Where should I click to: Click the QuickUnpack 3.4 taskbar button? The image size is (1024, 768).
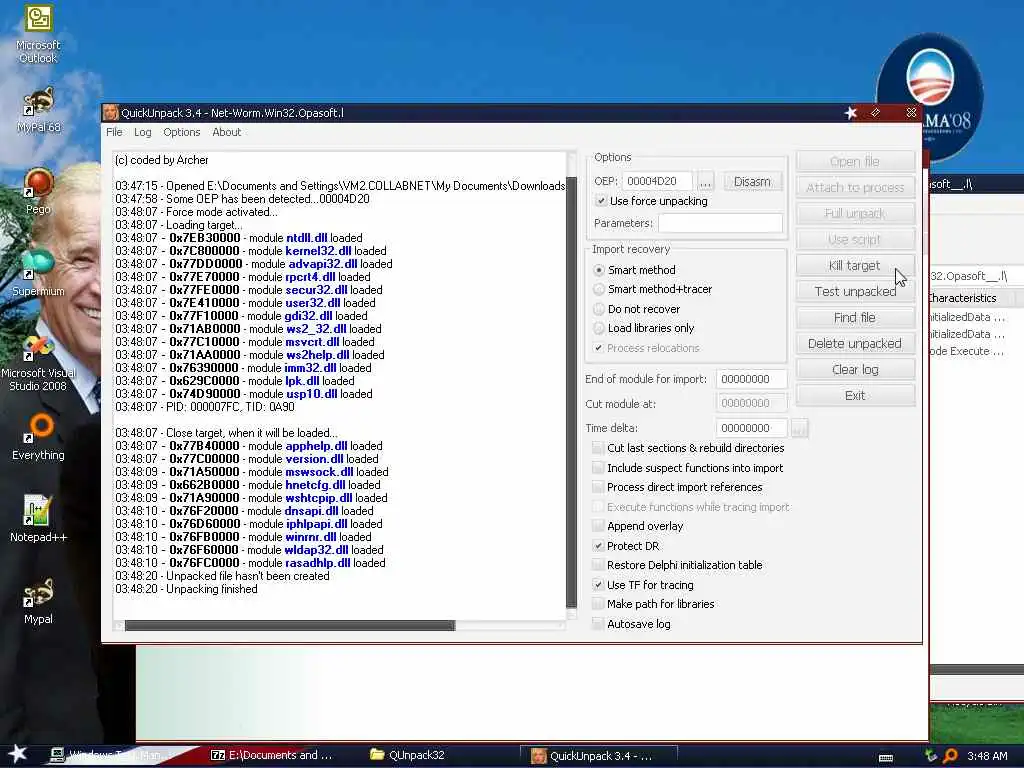598,756
